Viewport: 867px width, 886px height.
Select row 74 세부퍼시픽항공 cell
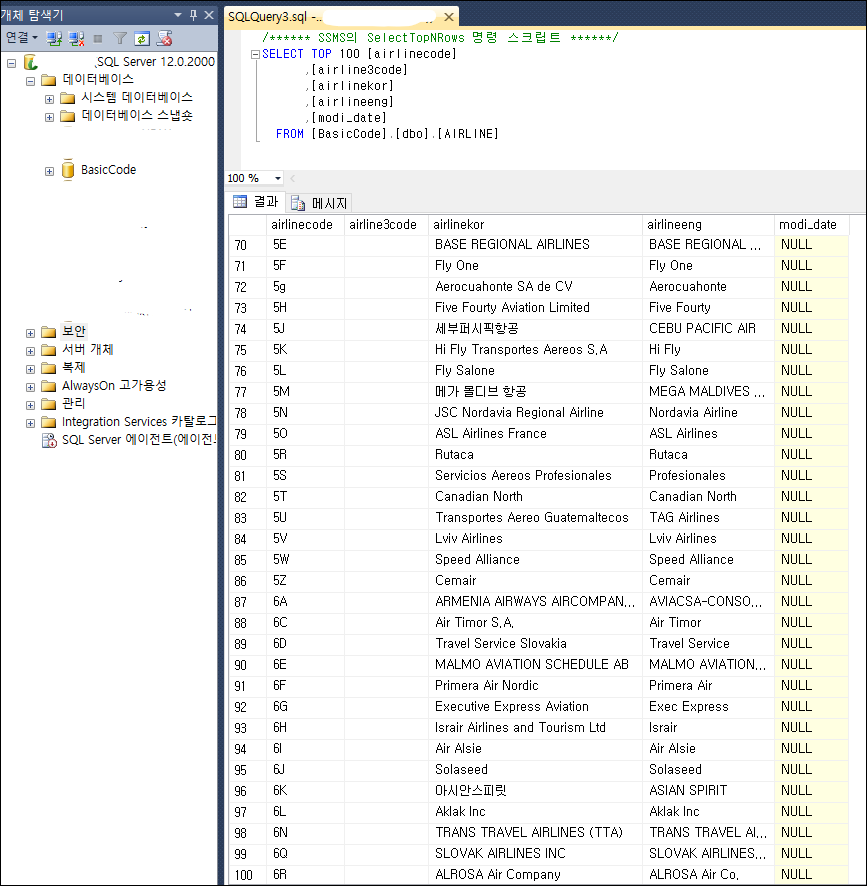pos(477,328)
